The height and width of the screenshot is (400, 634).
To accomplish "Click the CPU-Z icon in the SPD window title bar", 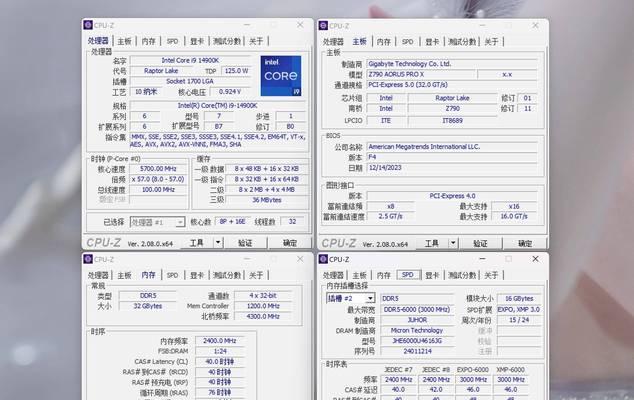I will coord(323,259).
